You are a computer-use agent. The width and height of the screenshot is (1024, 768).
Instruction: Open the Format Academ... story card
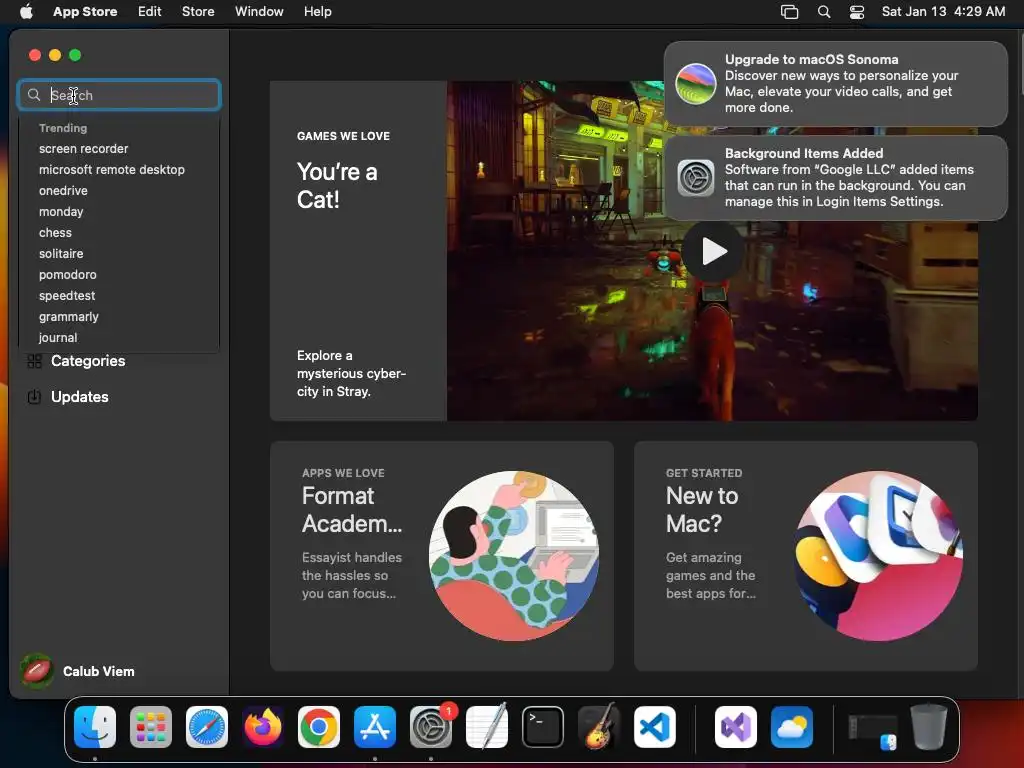(441, 556)
